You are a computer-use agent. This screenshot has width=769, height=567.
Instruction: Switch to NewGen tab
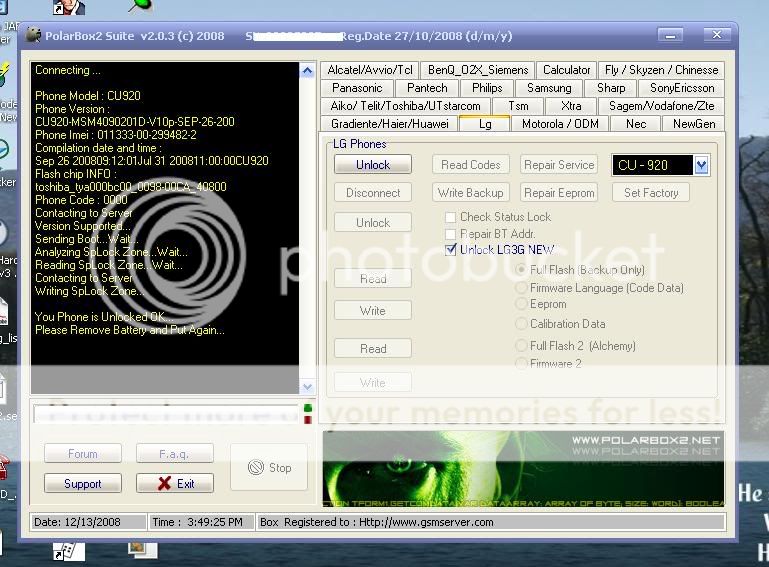pos(693,124)
